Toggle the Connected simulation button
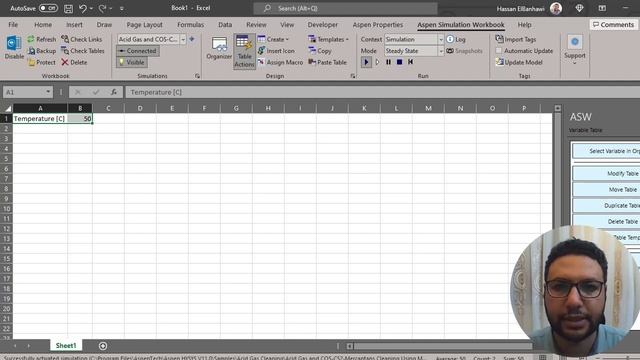Viewport: 640px width, 360px height. pos(138,51)
